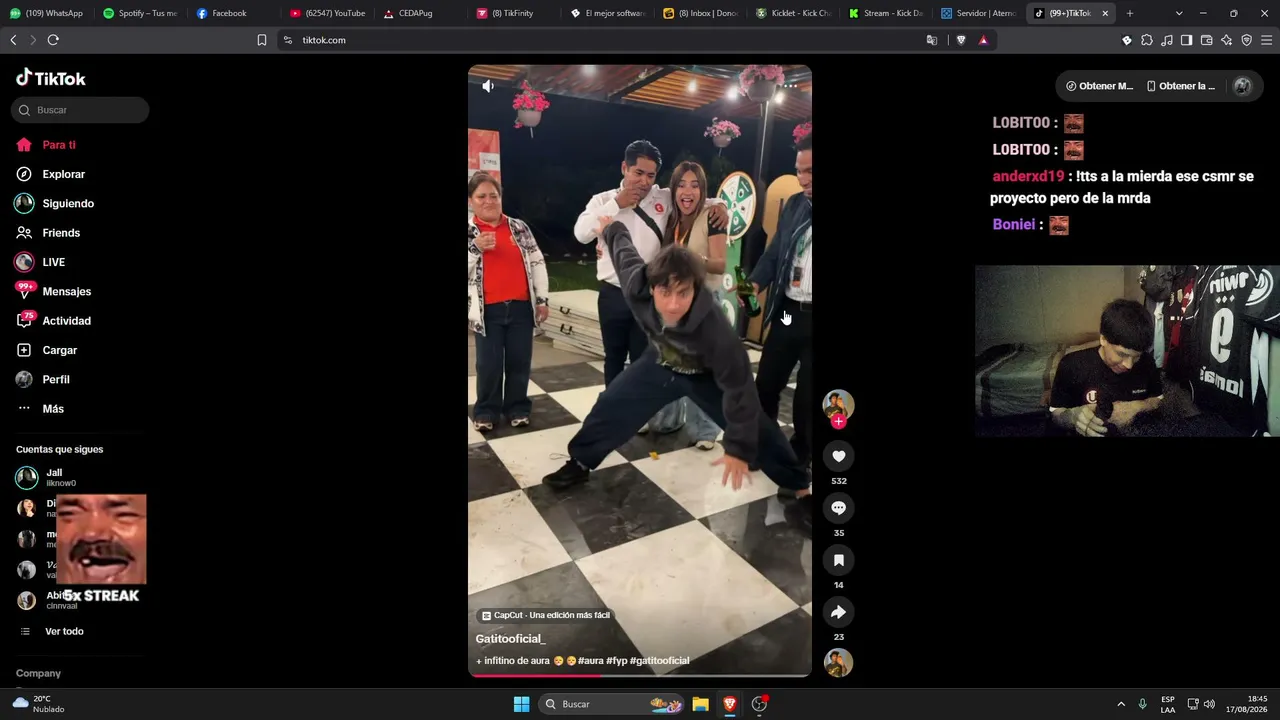Open the Brave Rewards triangle icon
This screenshot has height=720, width=1280.
[x=983, y=40]
